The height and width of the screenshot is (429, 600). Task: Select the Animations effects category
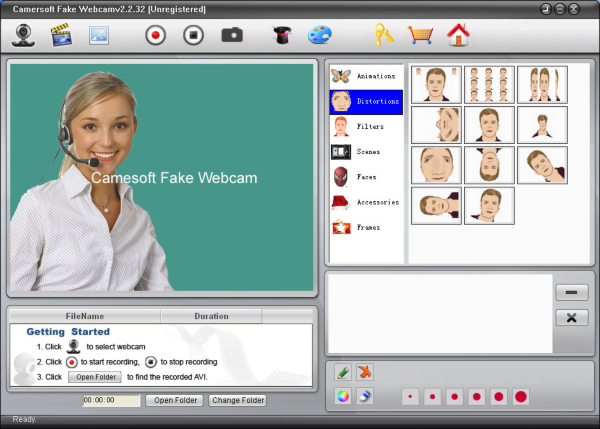point(366,76)
